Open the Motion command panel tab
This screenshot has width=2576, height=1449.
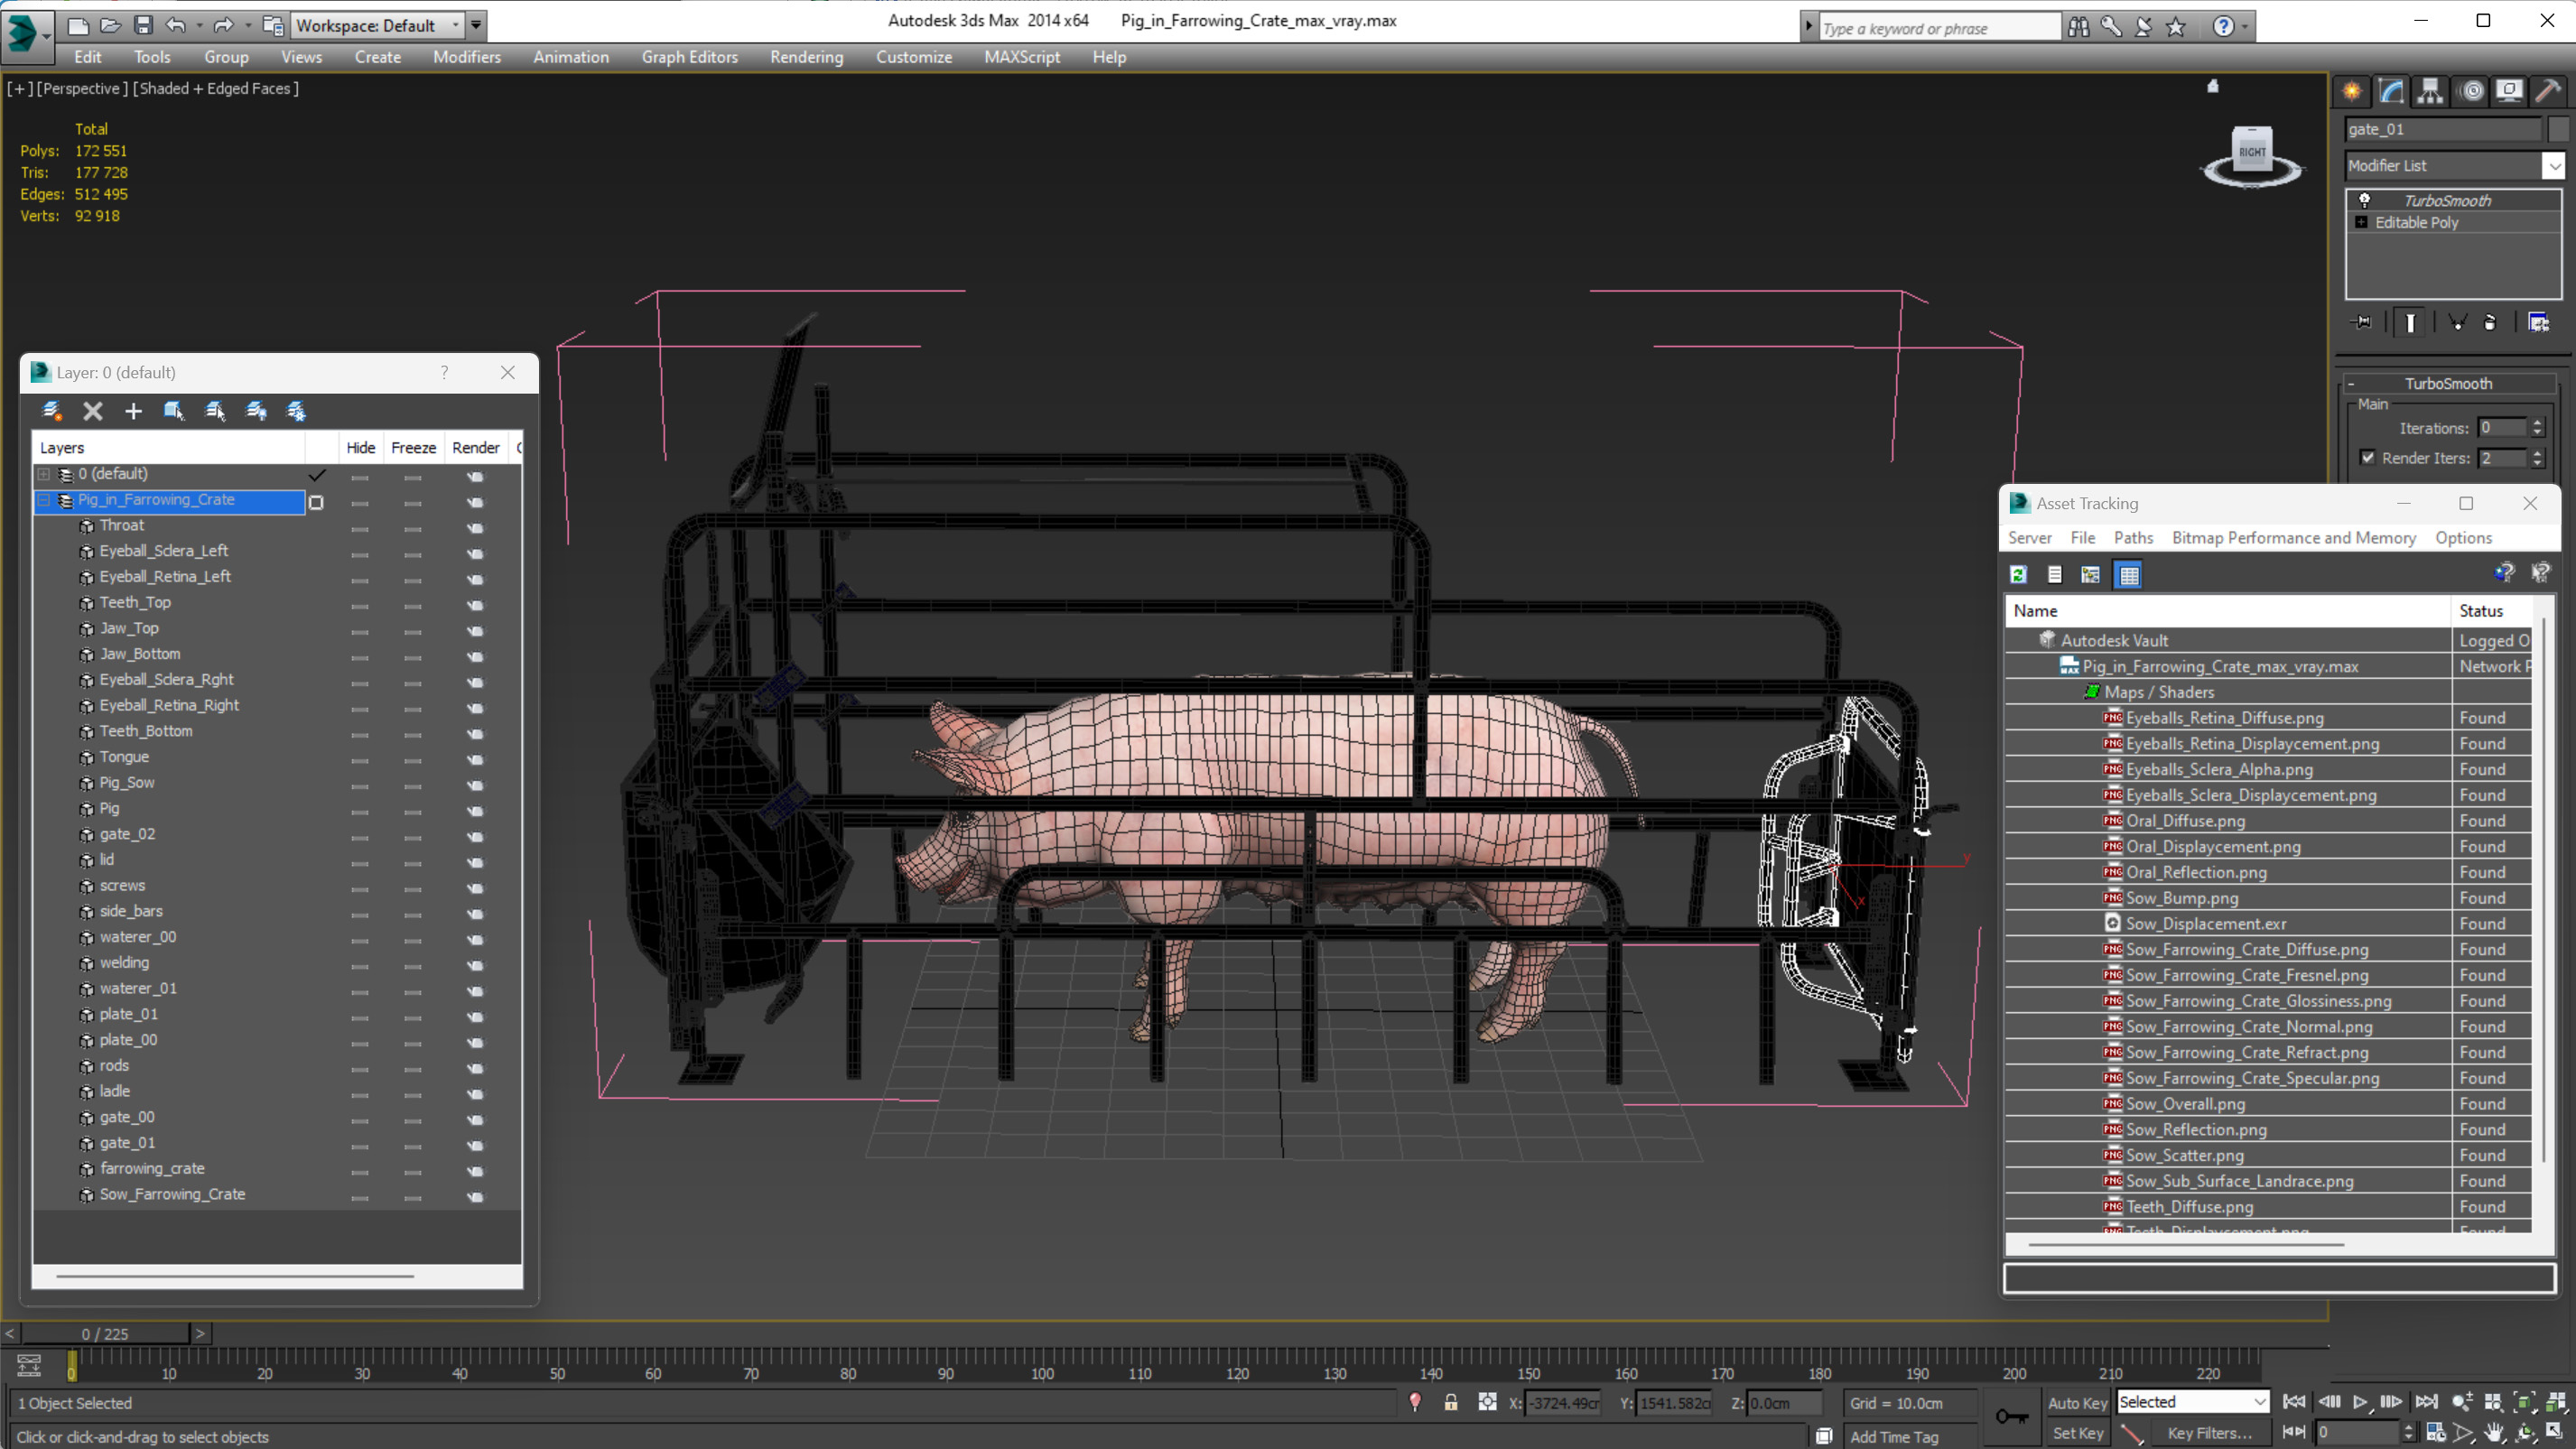pos(2472,91)
